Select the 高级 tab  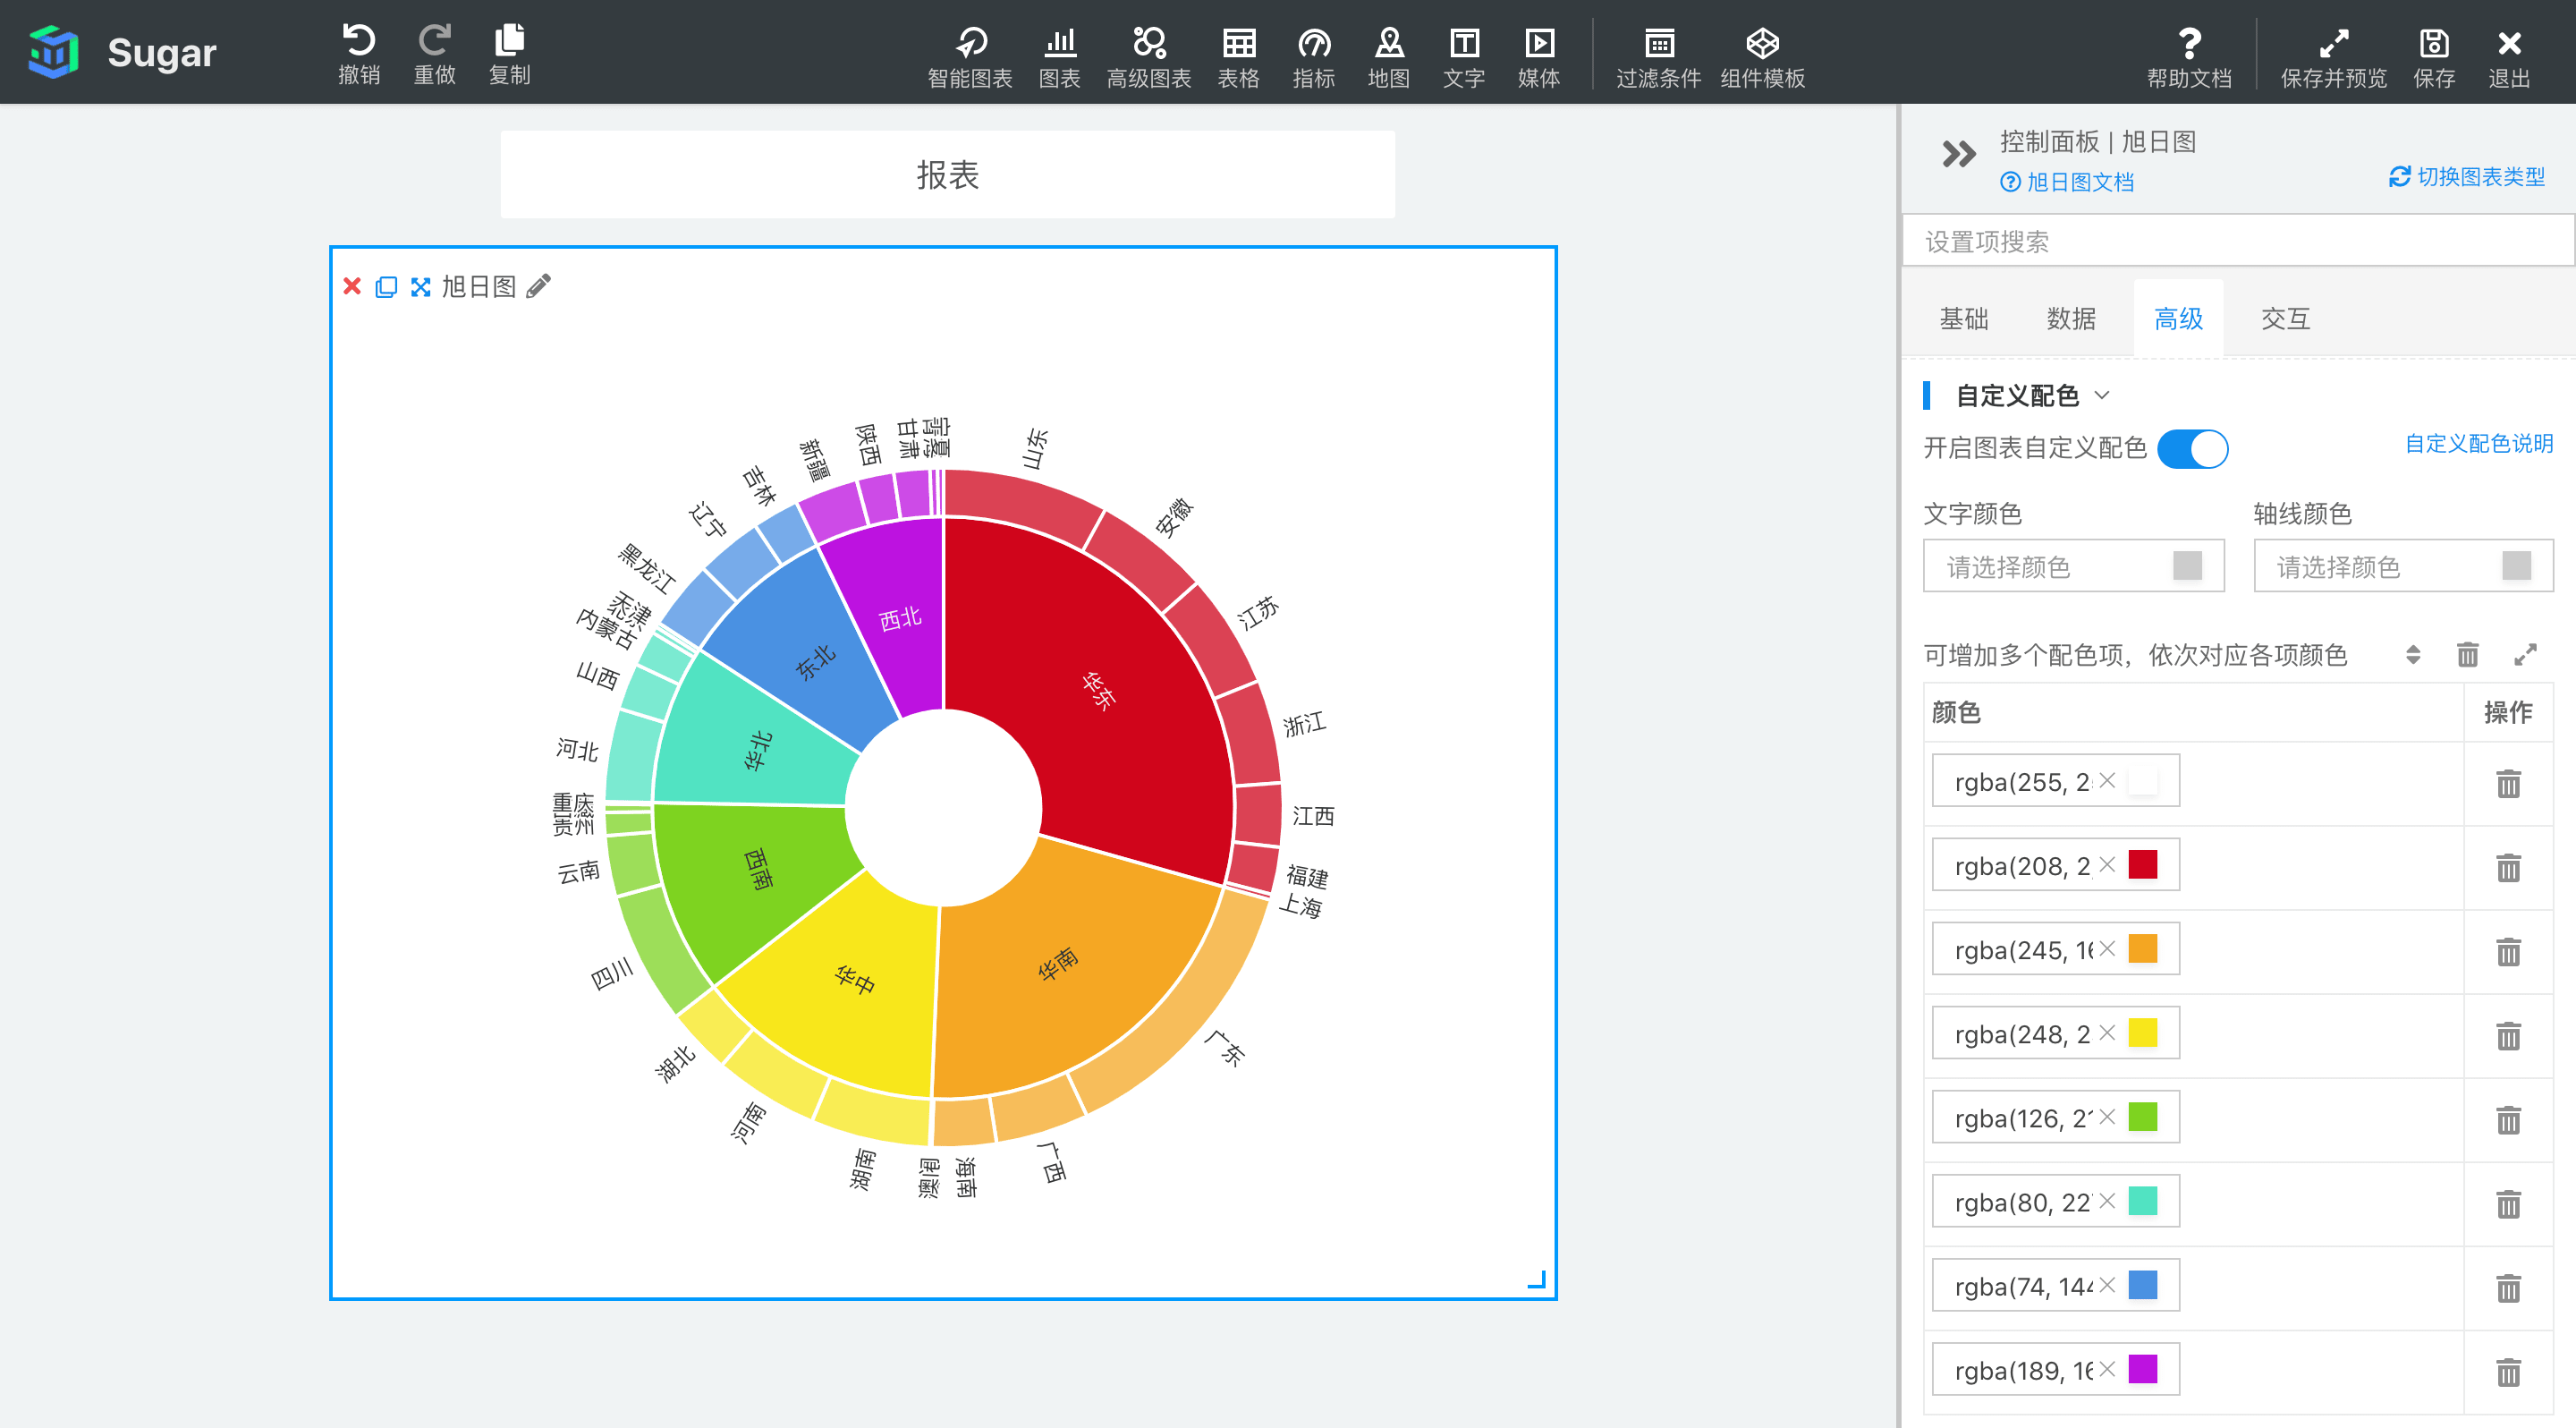click(x=2178, y=319)
